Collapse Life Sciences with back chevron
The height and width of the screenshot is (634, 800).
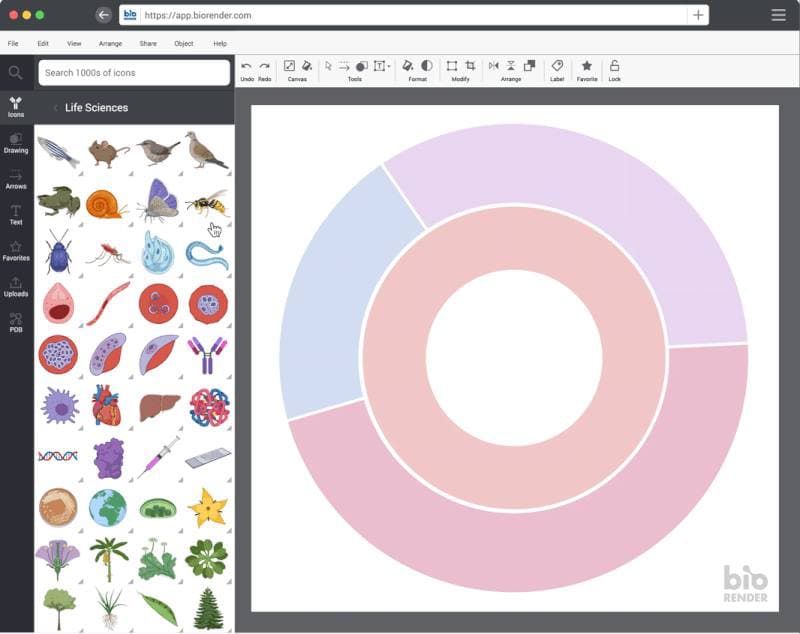[x=55, y=108]
